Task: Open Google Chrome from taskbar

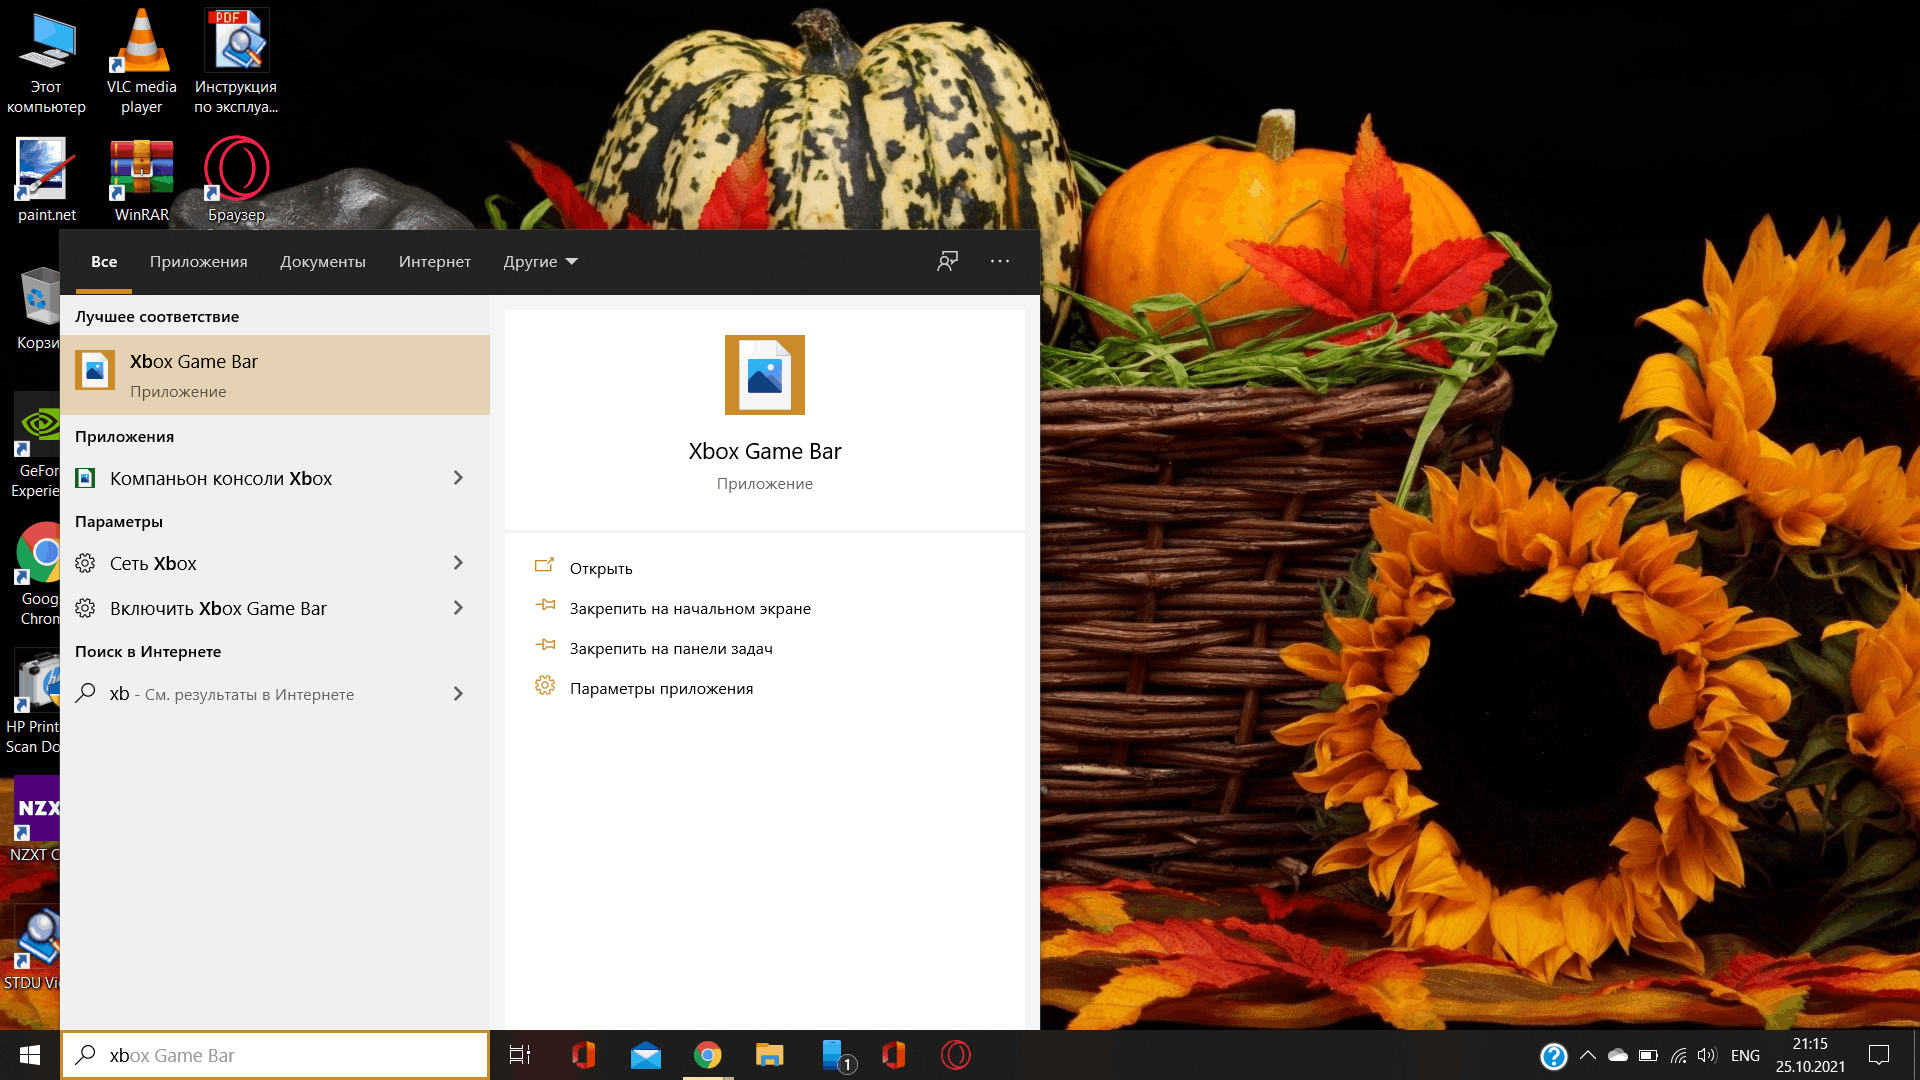Action: [708, 1055]
